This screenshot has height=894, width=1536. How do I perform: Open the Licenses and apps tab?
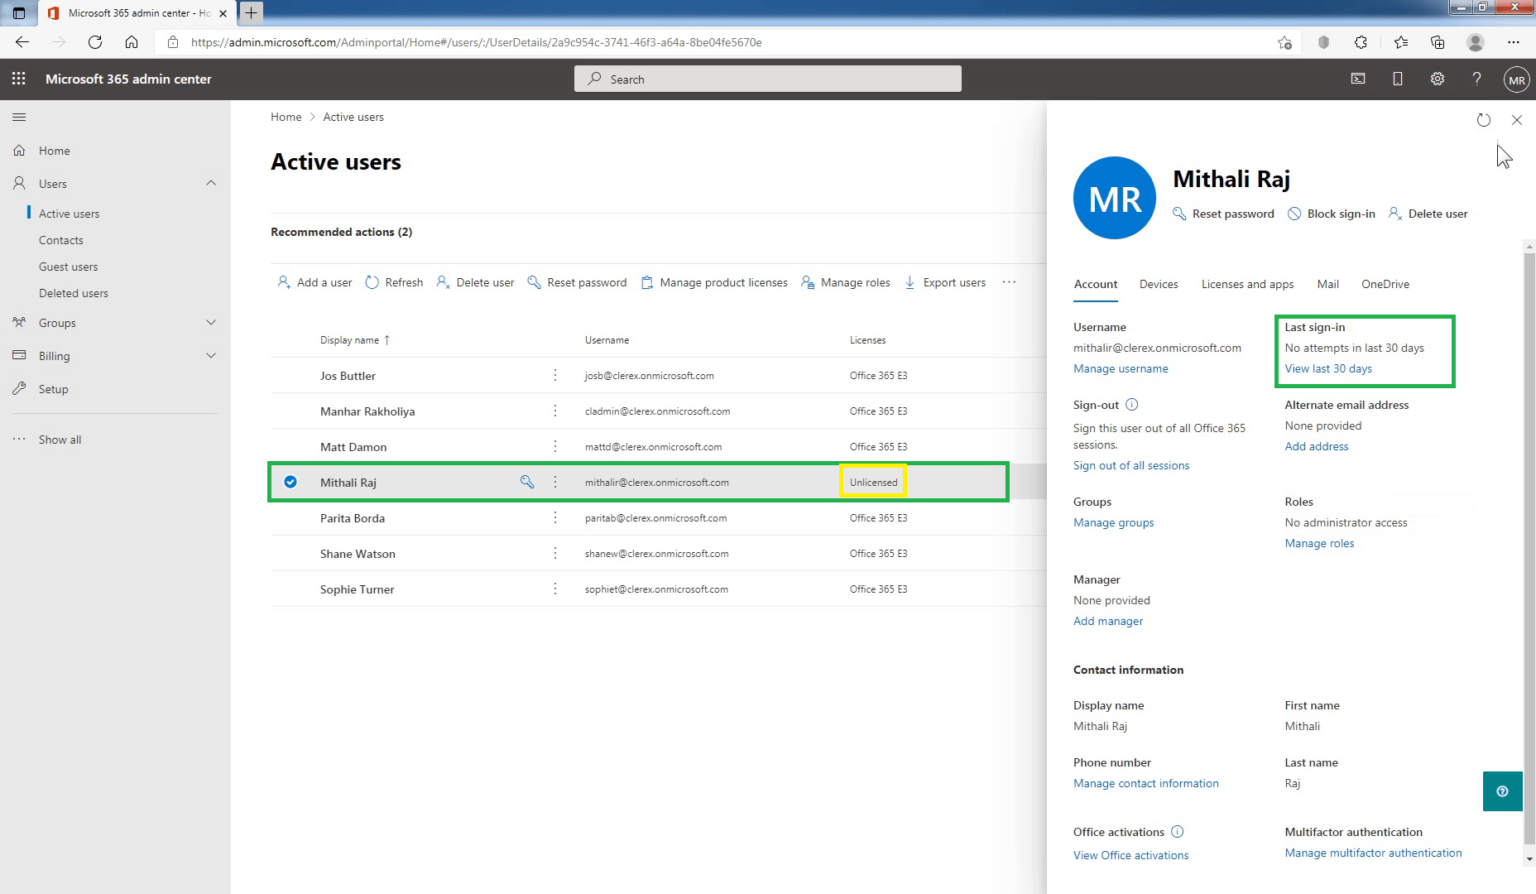(1246, 284)
